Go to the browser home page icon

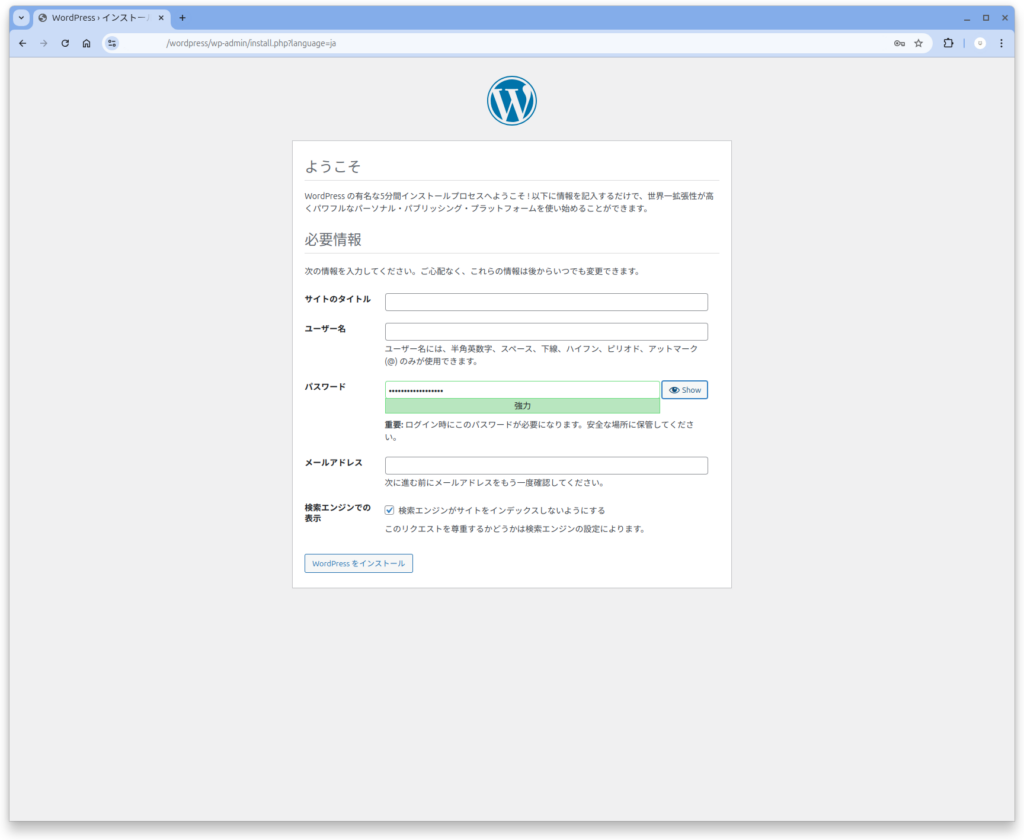pyautogui.click(x=86, y=43)
